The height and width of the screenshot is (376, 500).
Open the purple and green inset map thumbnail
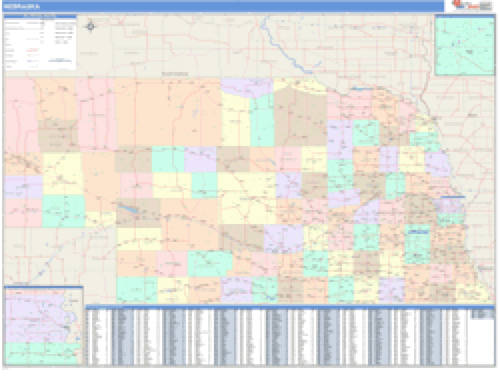tap(43, 325)
